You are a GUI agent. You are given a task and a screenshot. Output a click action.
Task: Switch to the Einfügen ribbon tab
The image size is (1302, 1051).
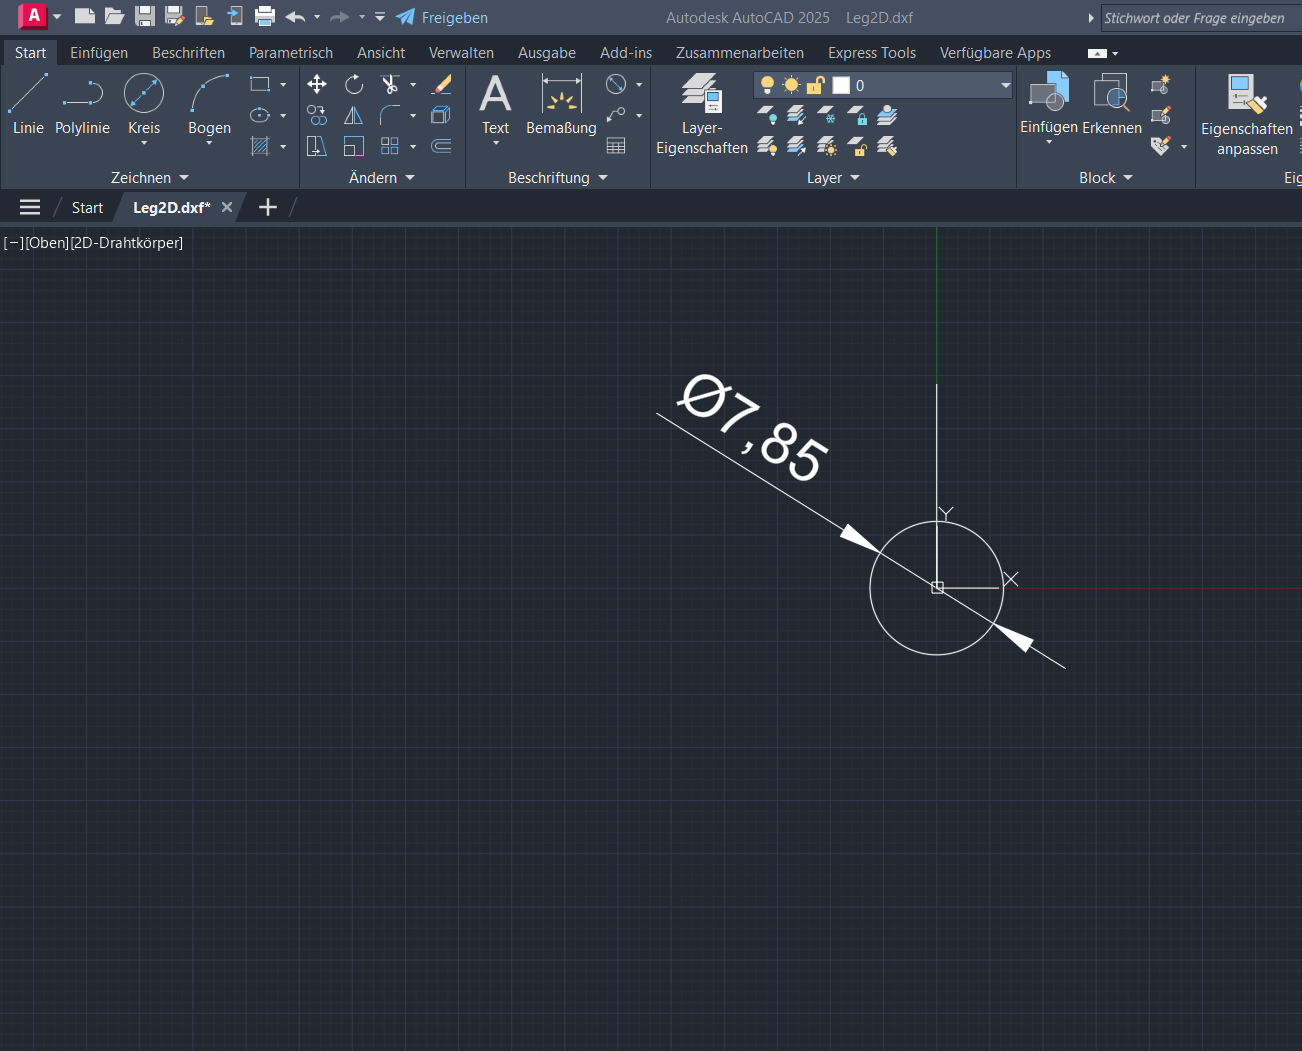point(99,53)
